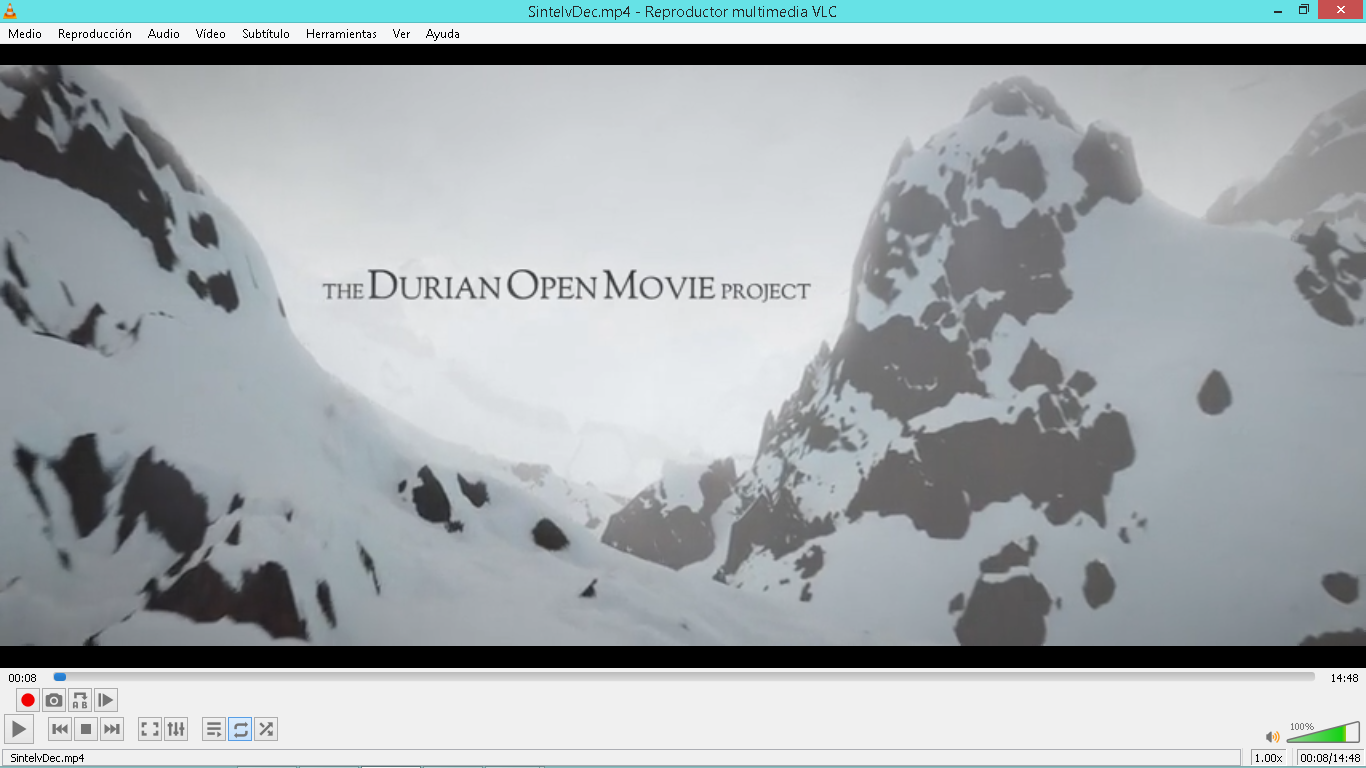
Task: Stop playback
Action: [86, 730]
